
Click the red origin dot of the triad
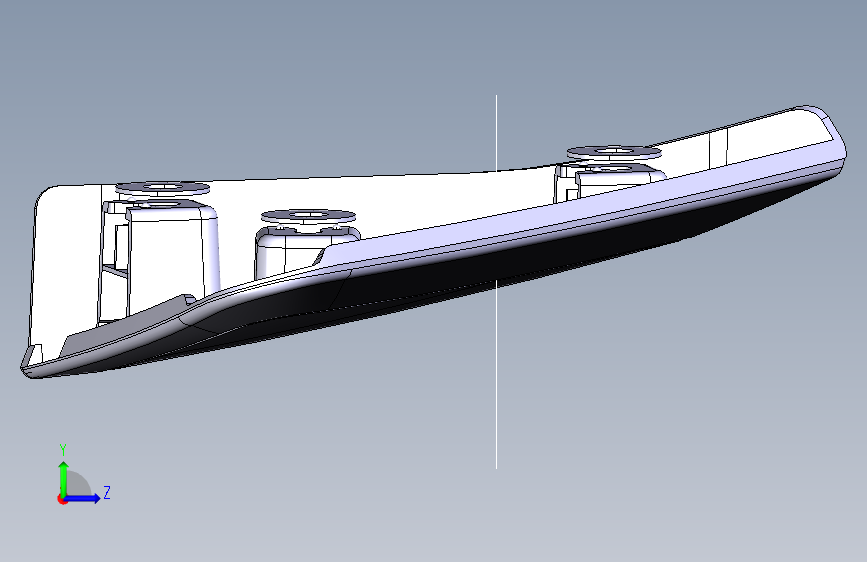coord(62,500)
